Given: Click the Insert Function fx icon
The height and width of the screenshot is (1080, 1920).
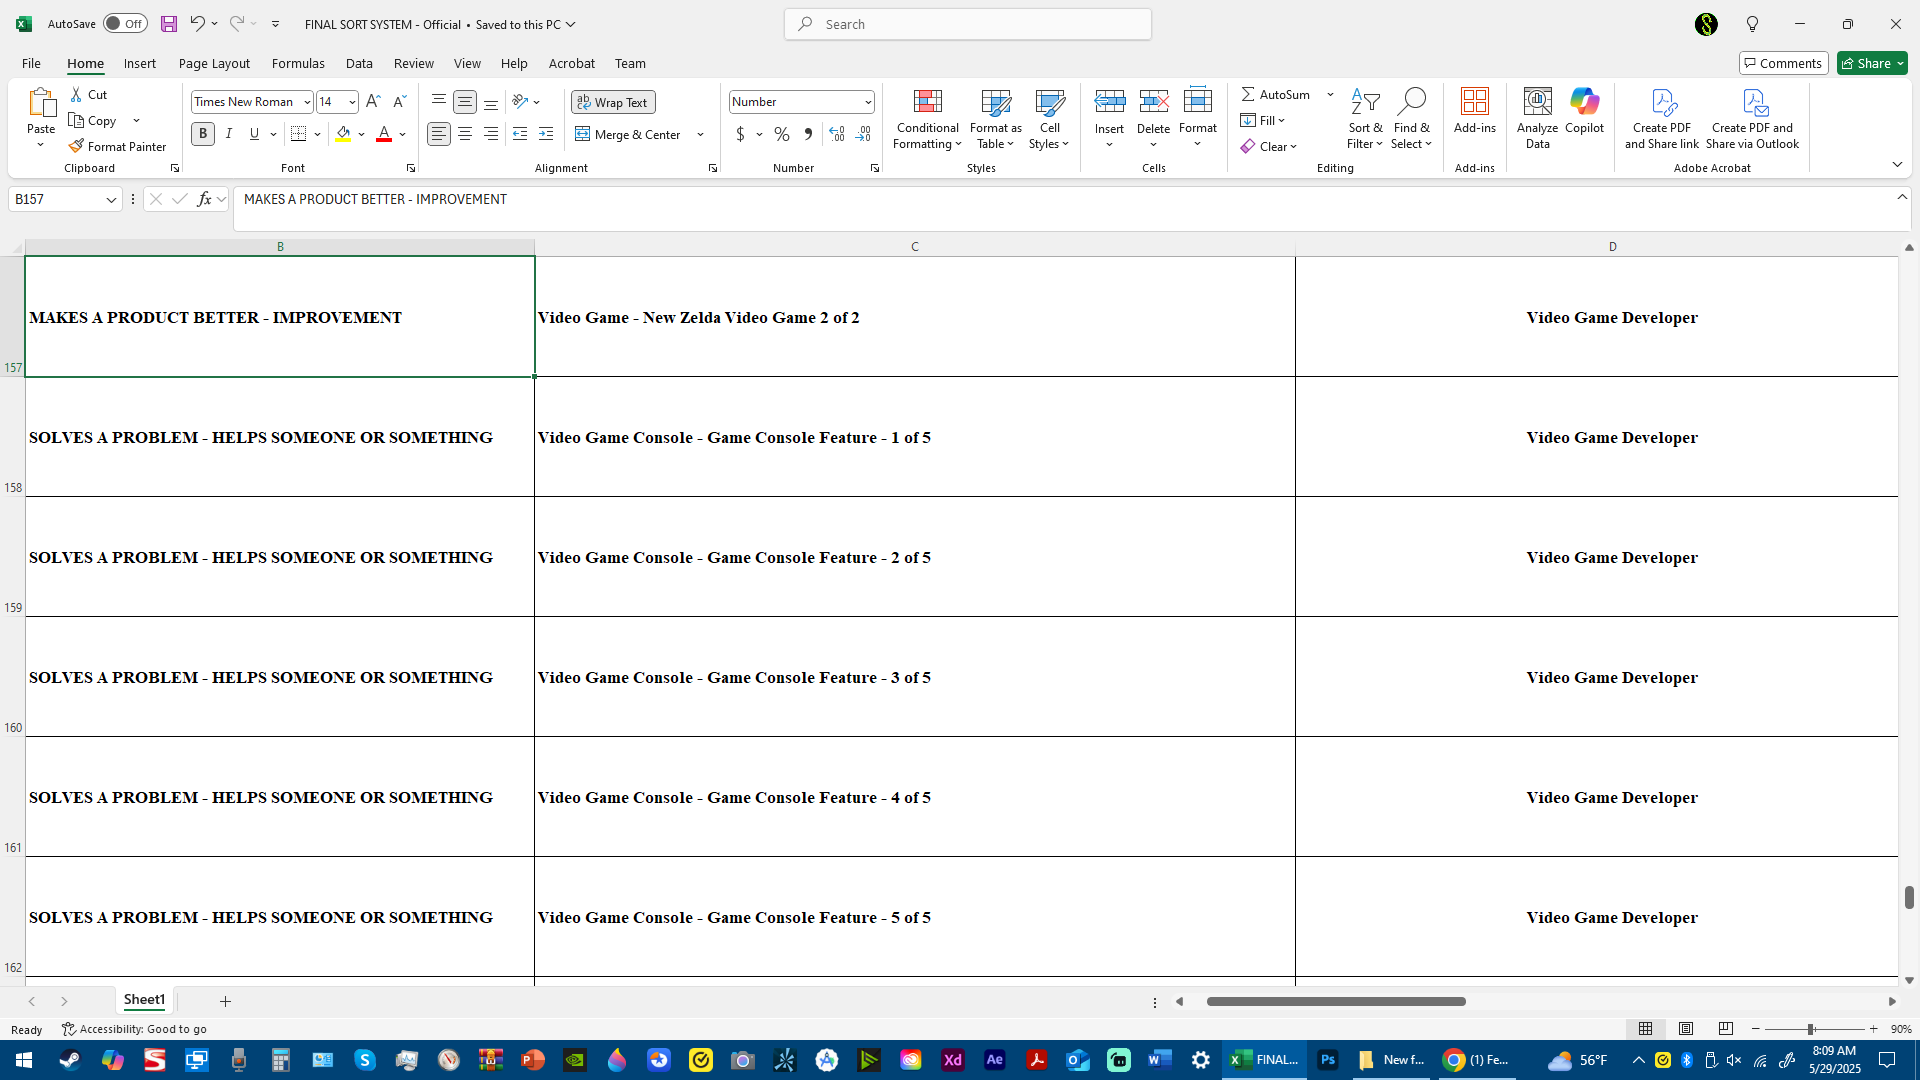Looking at the screenshot, I should pyautogui.click(x=204, y=199).
